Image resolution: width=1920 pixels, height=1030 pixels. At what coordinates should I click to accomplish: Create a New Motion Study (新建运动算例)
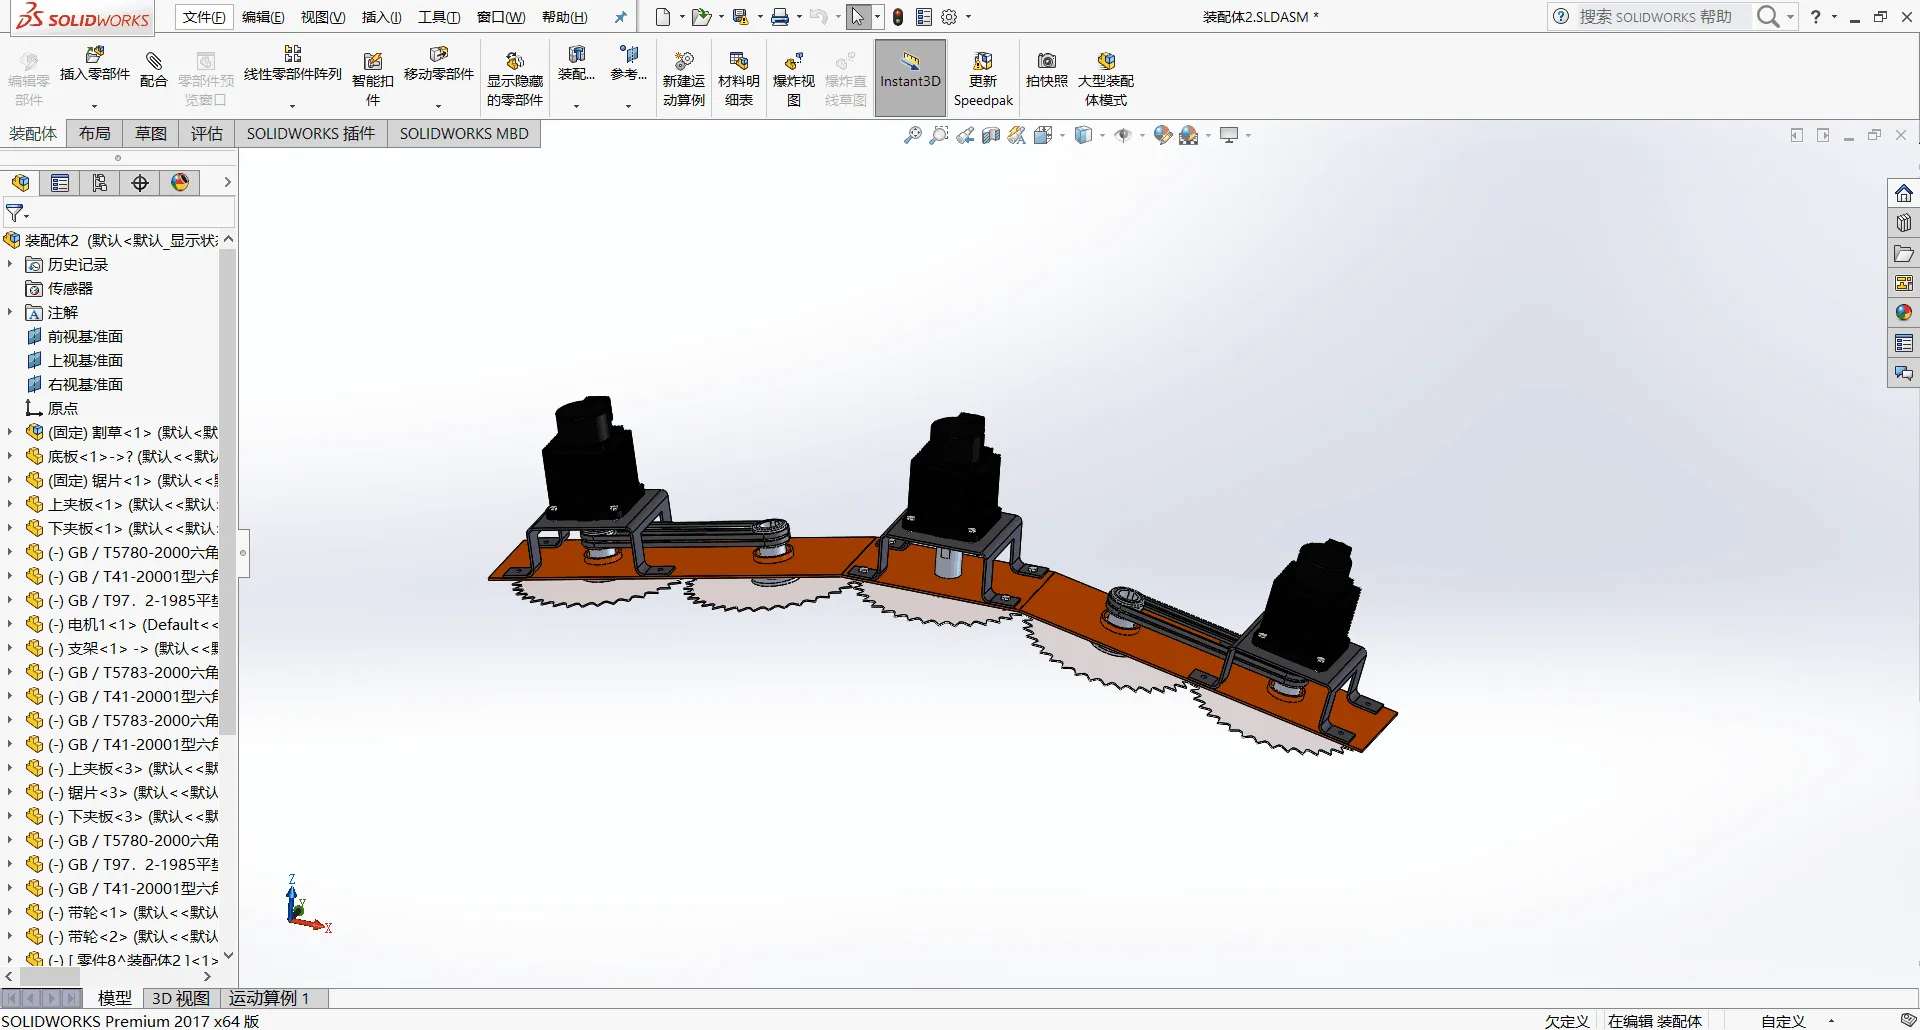[684, 78]
